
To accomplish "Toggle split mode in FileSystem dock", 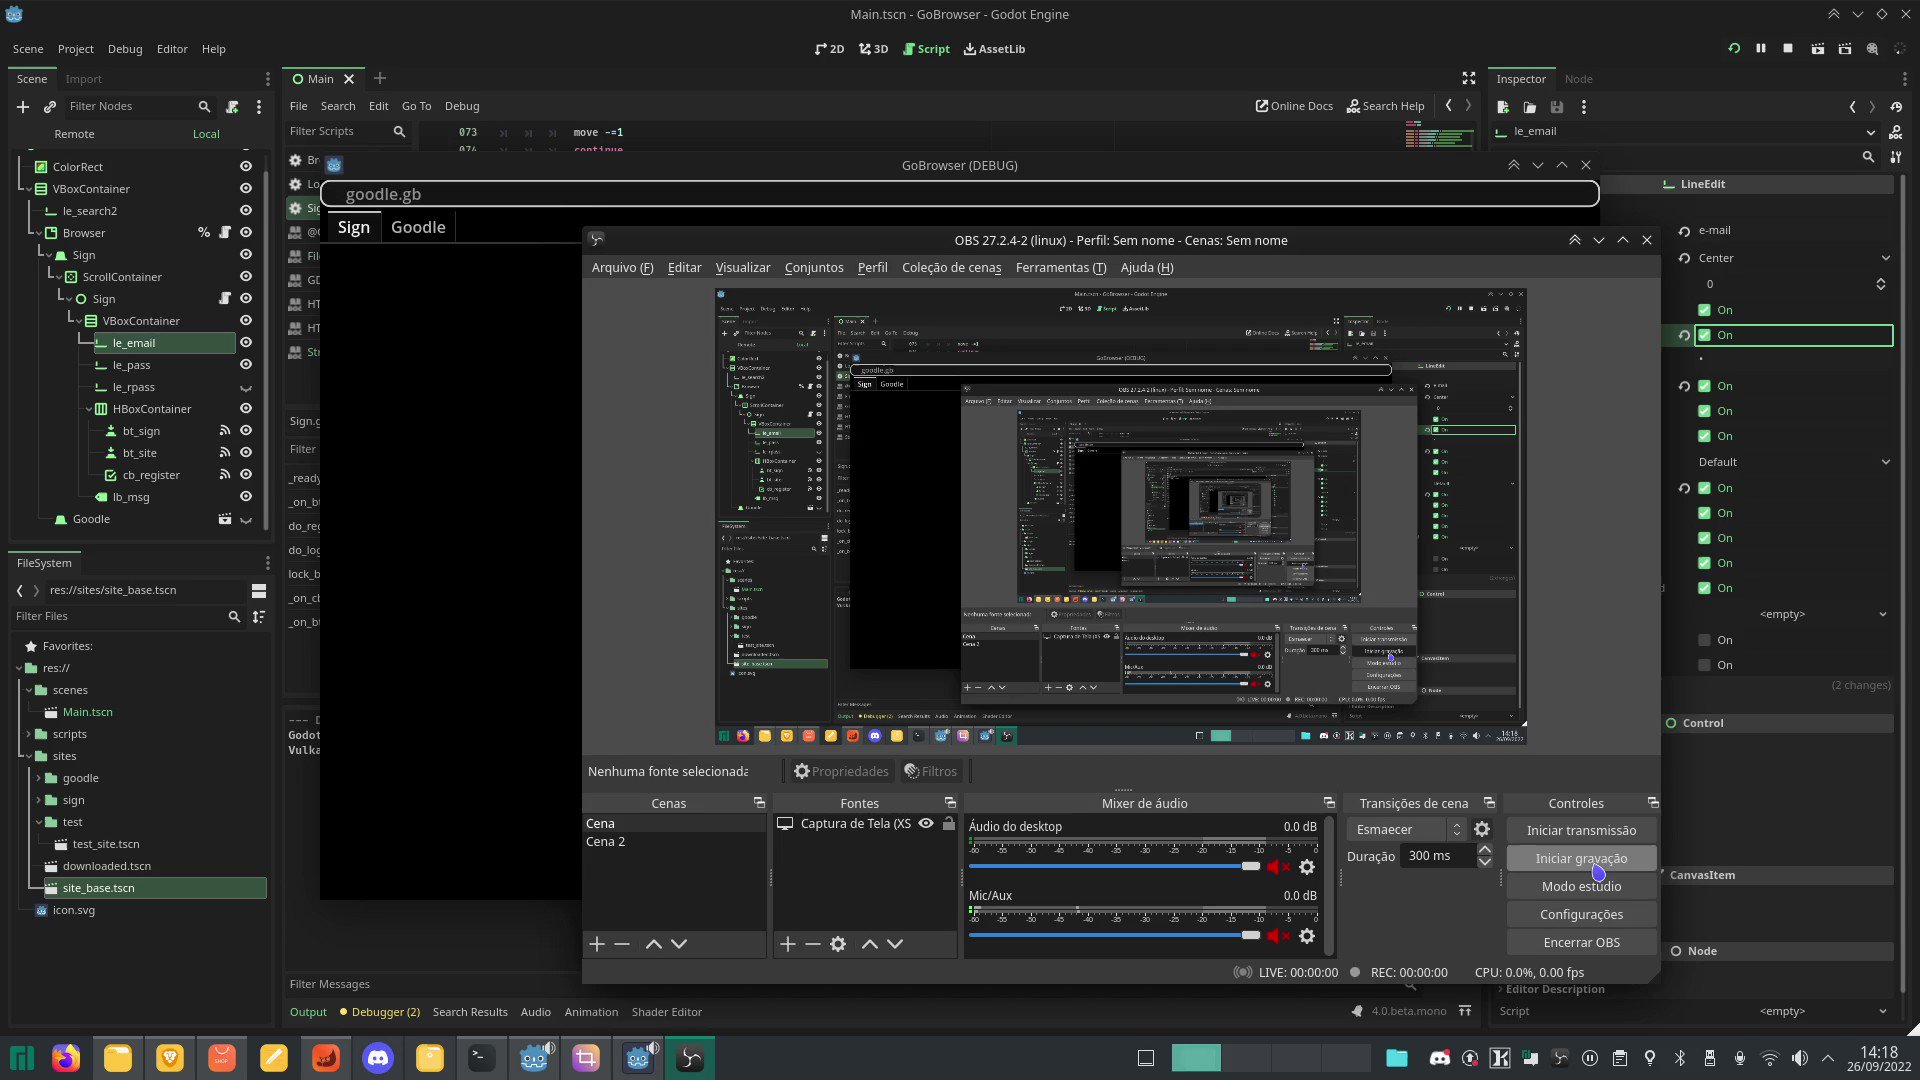I will (x=259, y=590).
